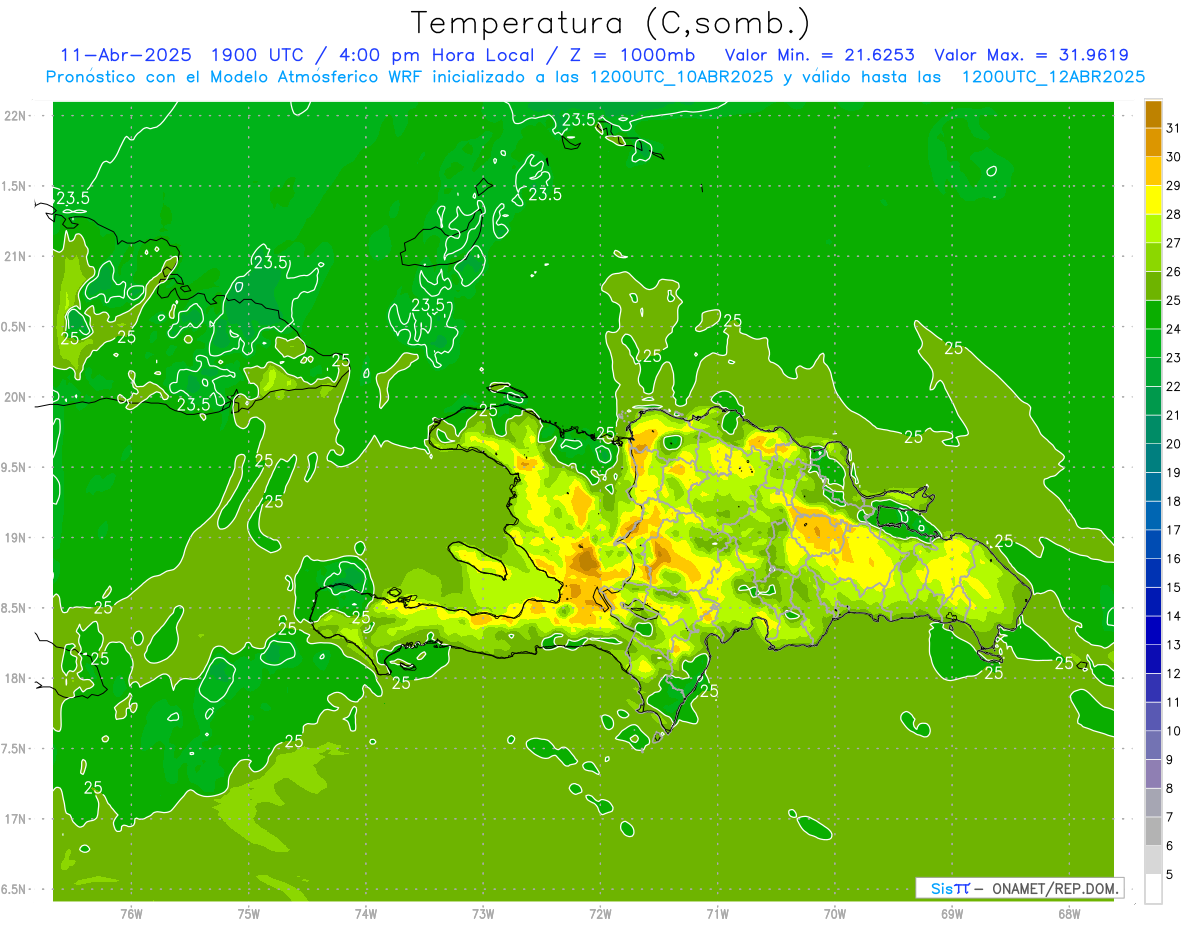Click the "76W" longitude axis label
The height and width of the screenshot is (927, 1200).
pyautogui.click(x=131, y=914)
